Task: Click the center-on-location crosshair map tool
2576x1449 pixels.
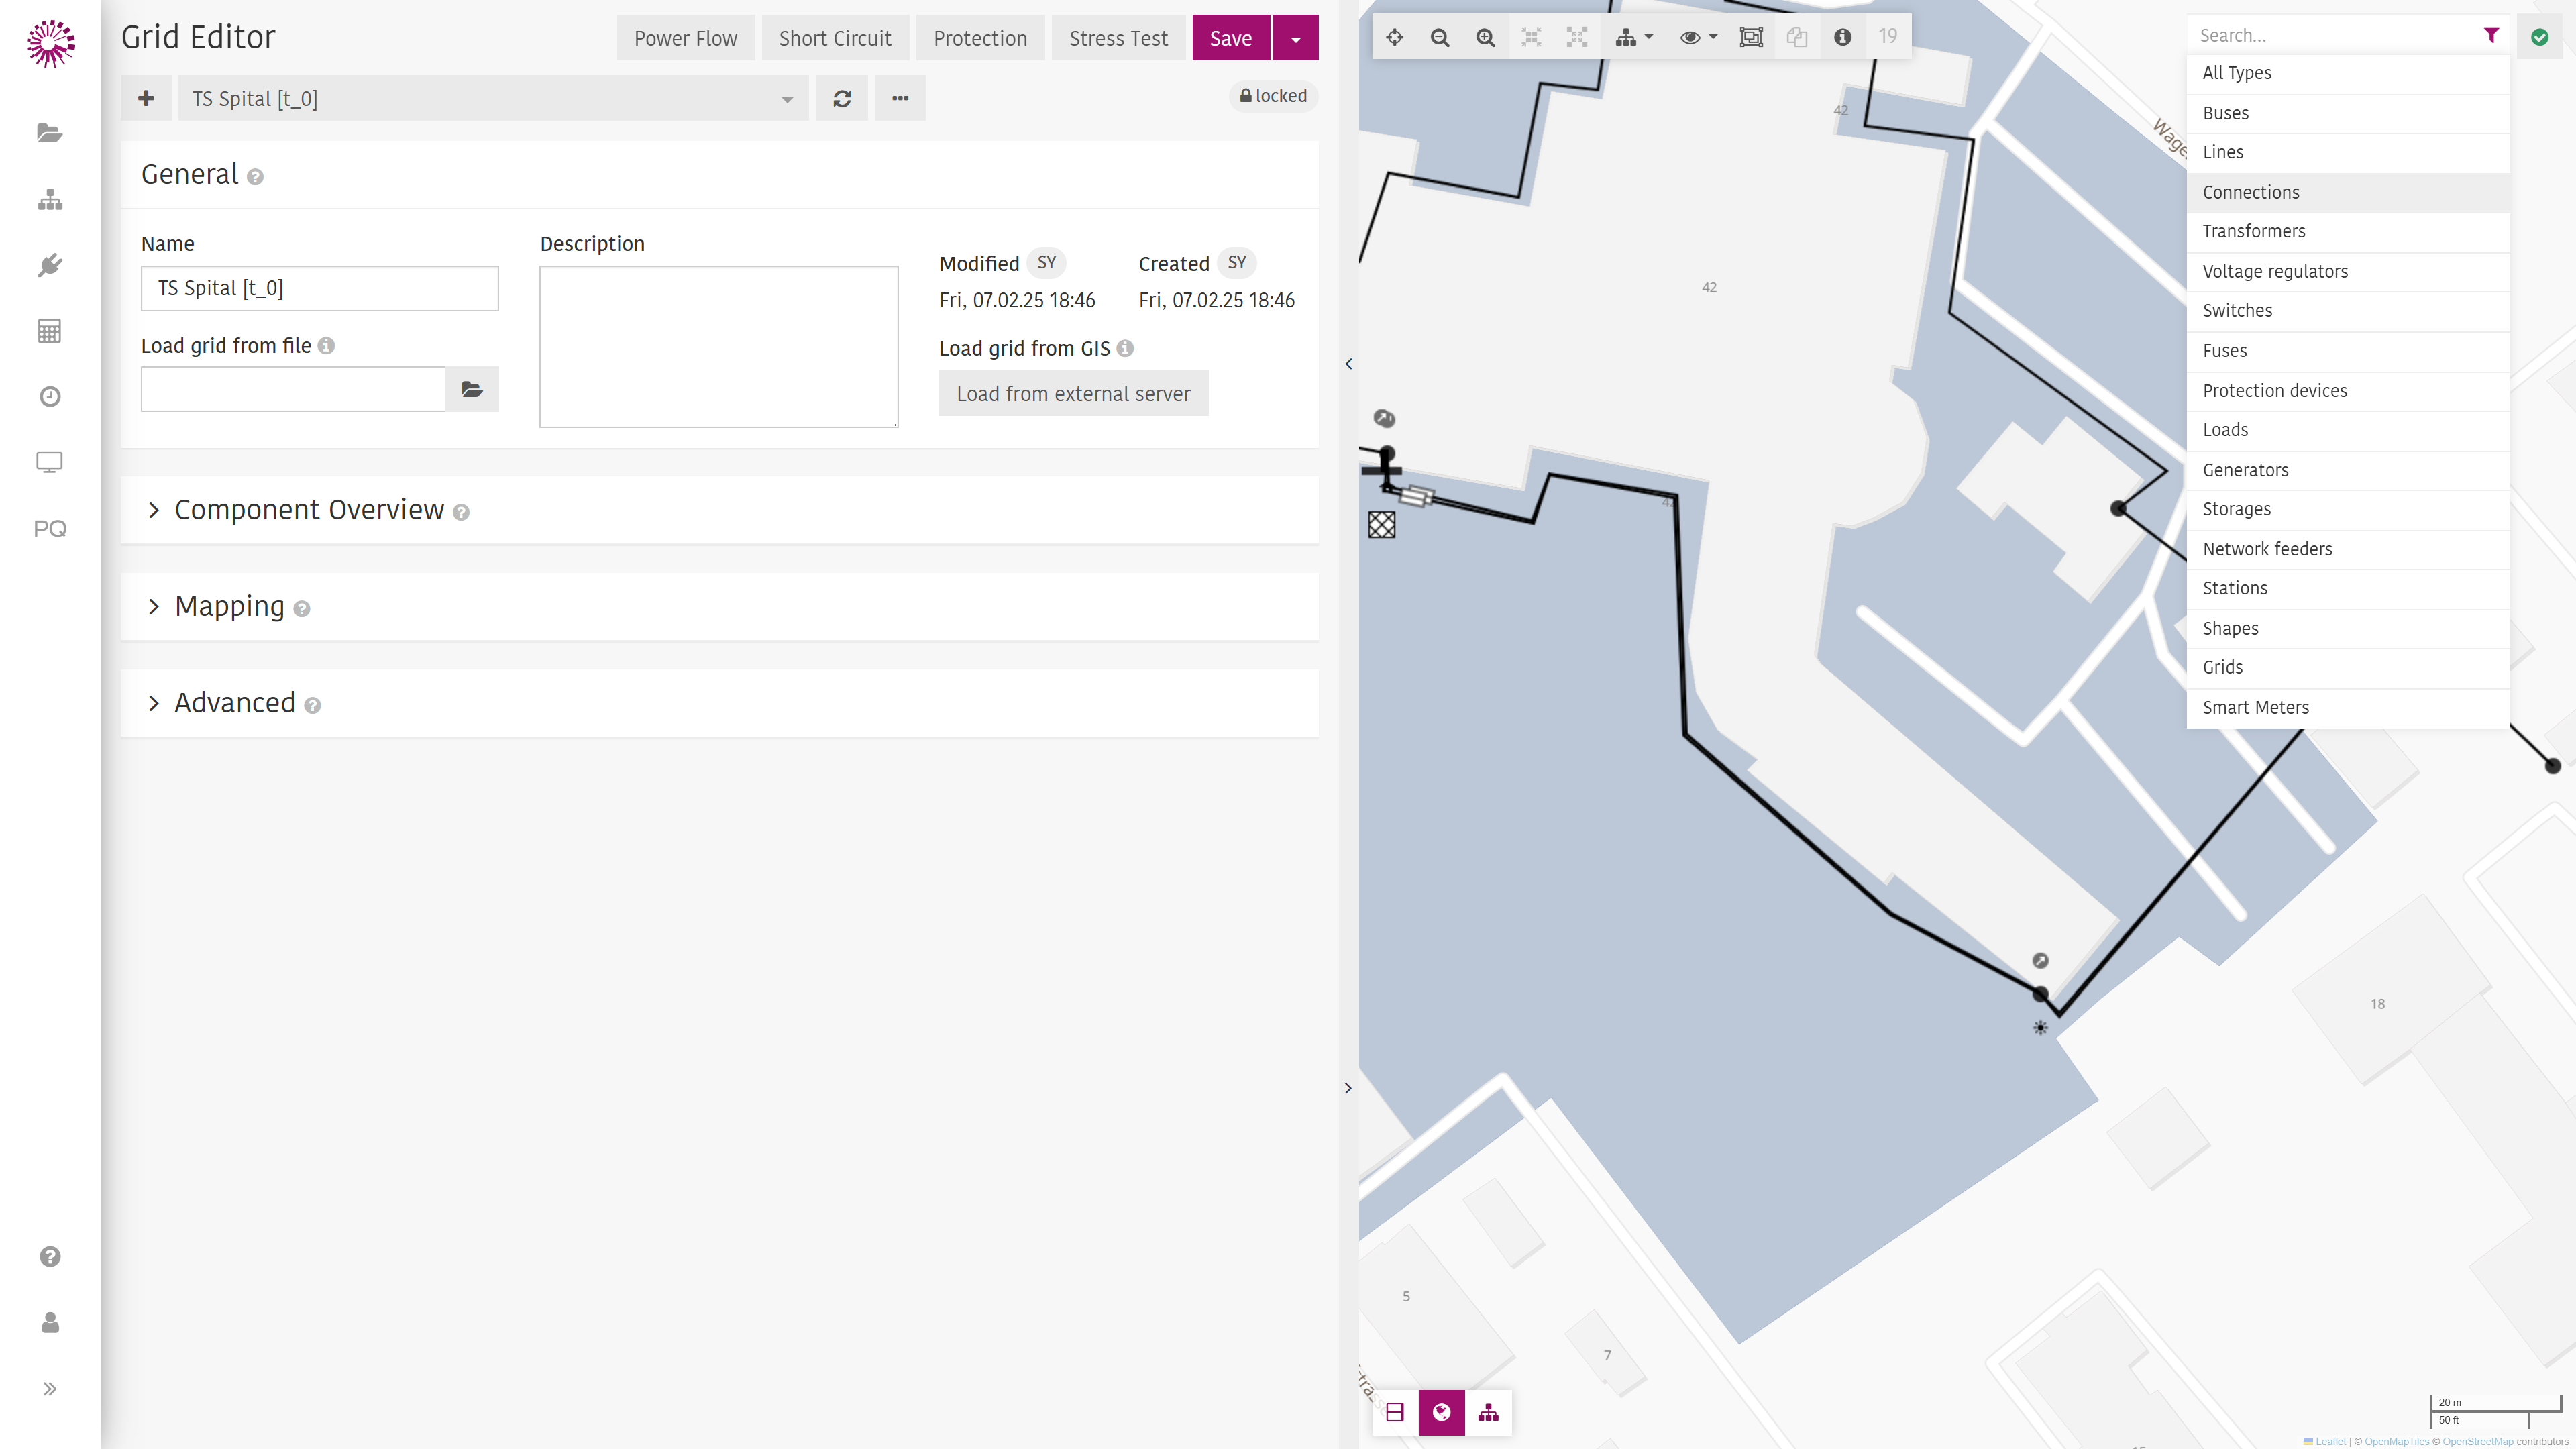Action: coord(1395,37)
